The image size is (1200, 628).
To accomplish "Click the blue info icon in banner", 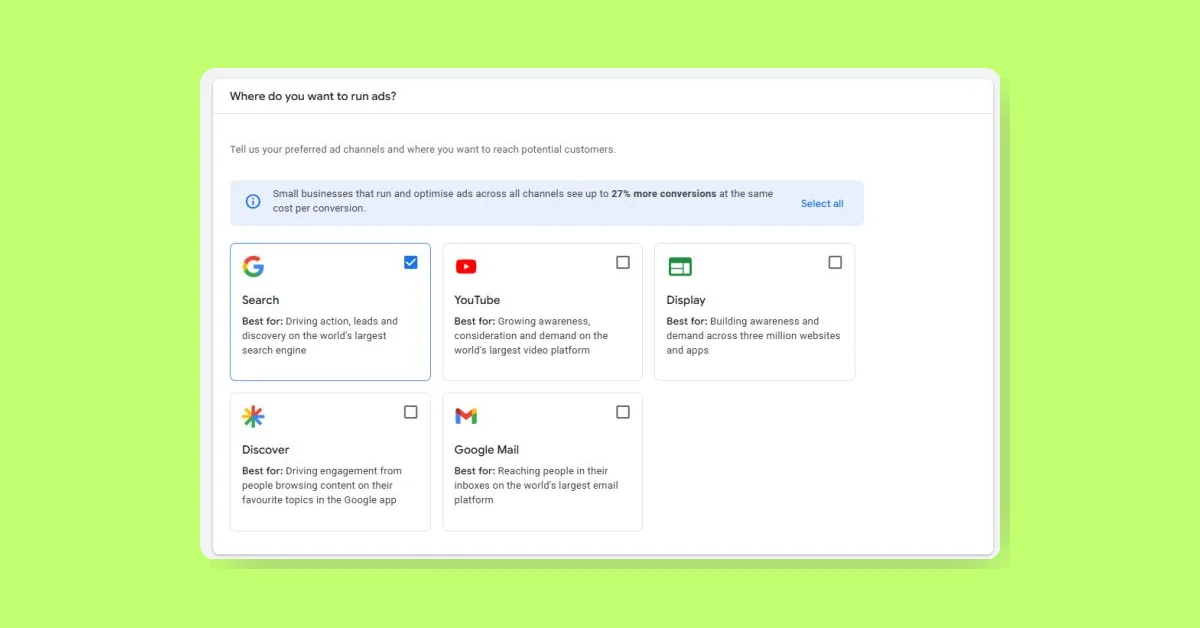I will pos(253,201).
